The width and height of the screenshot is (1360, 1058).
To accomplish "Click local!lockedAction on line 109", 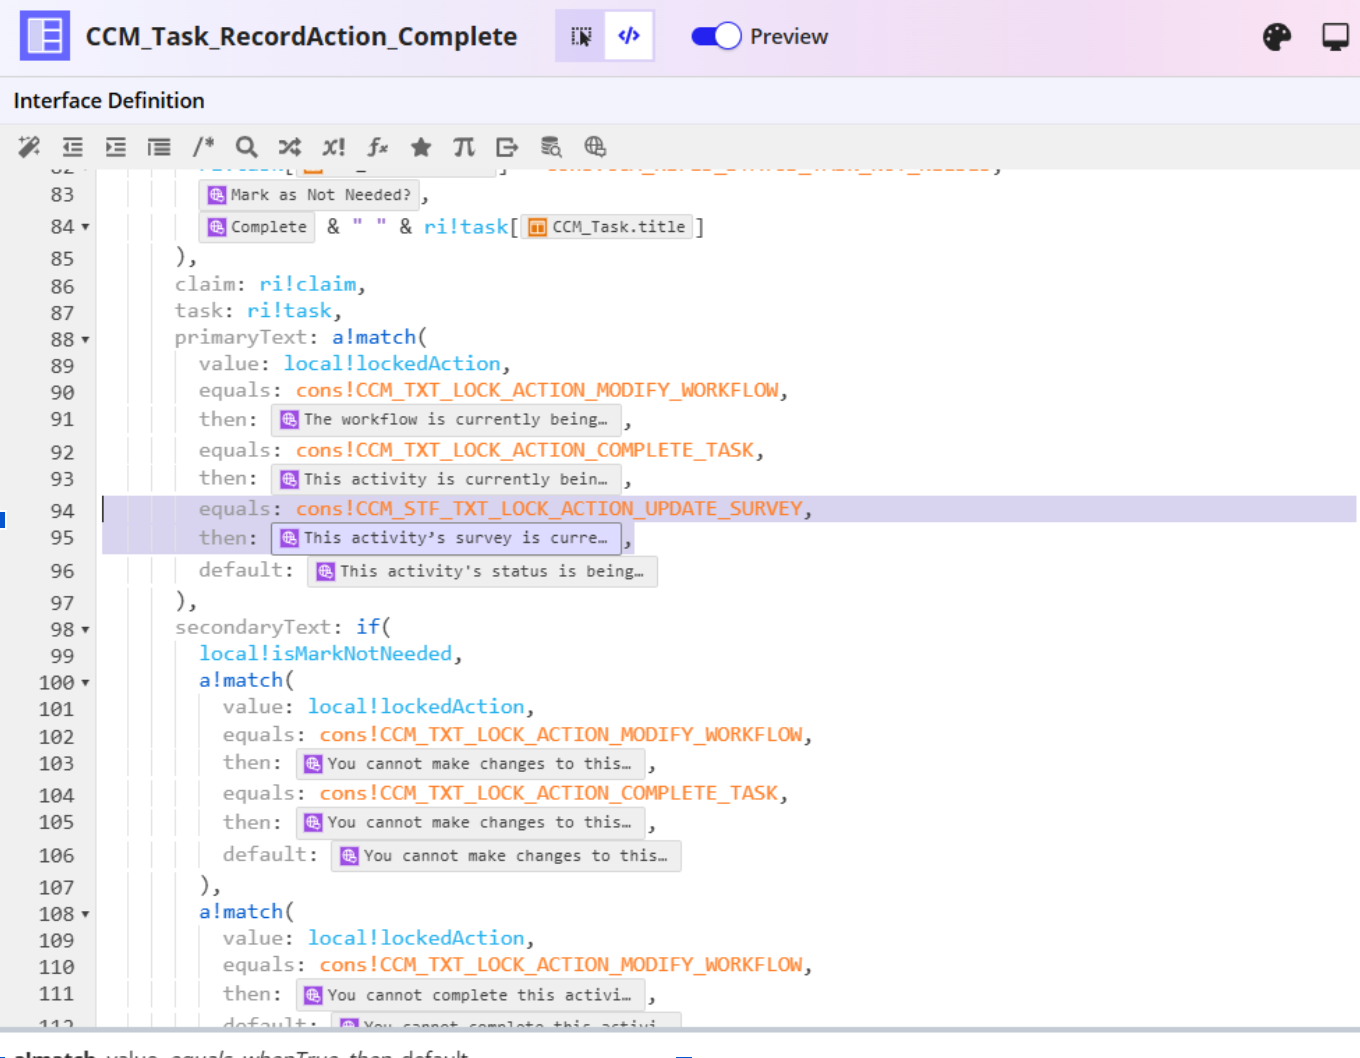I will [416, 939].
